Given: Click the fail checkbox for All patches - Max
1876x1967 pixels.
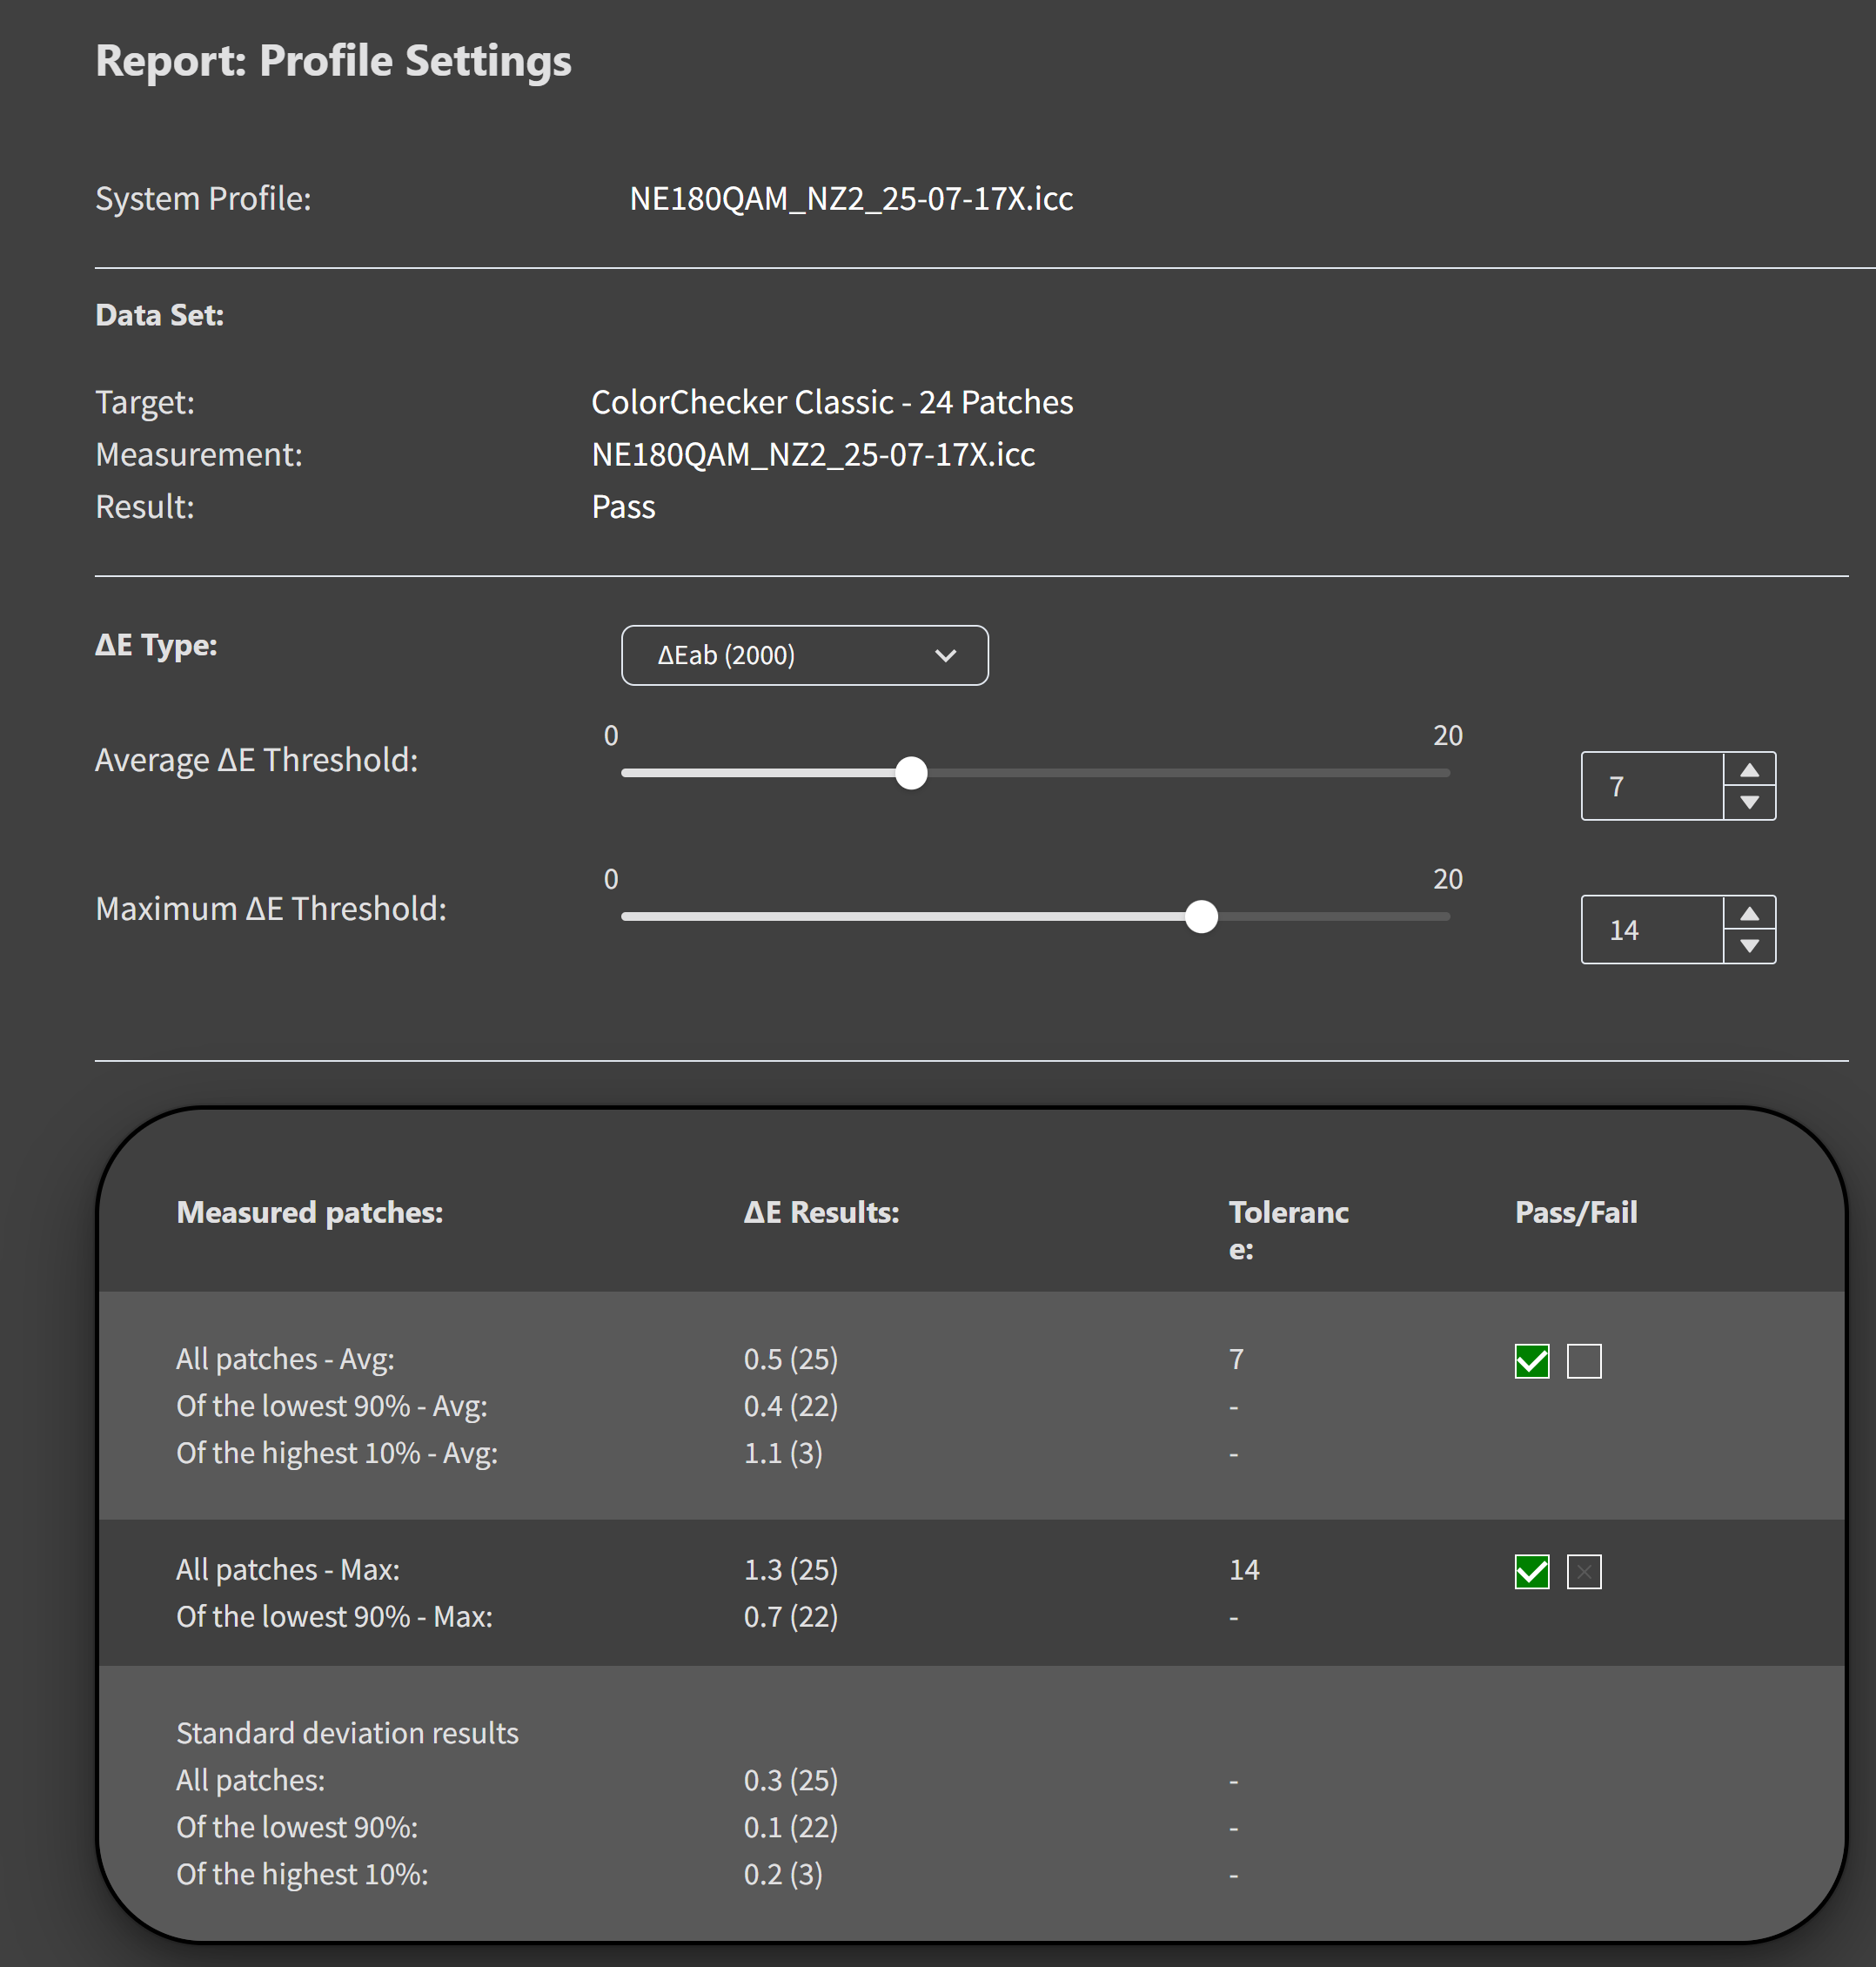Looking at the screenshot, I should 1584,1571.
